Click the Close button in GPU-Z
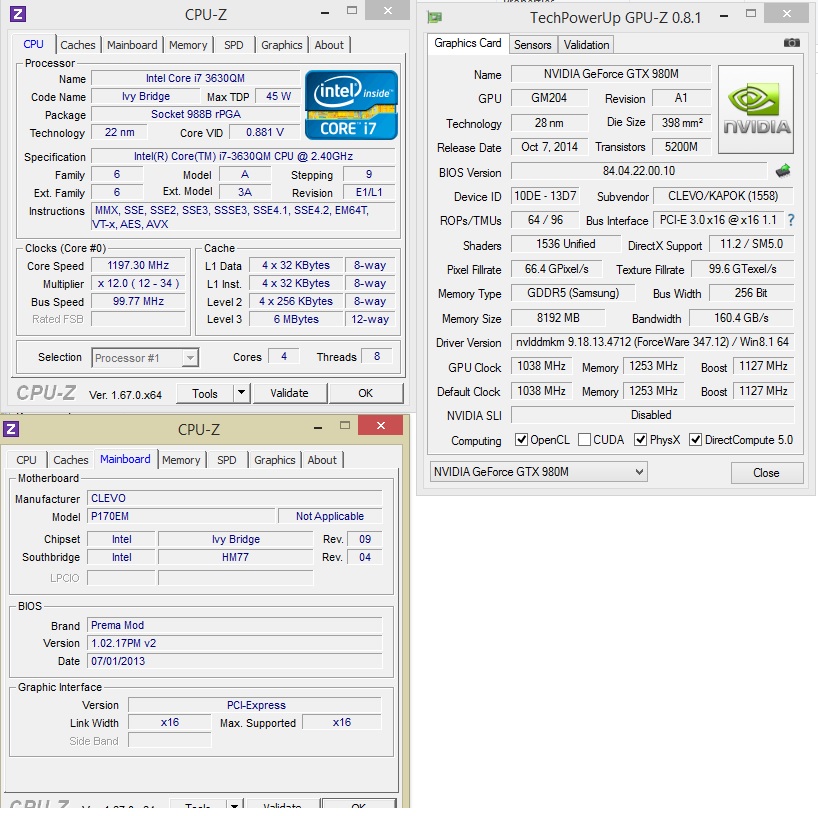The width and height of the screenshot is (818, 816). [x=766, y=473]
